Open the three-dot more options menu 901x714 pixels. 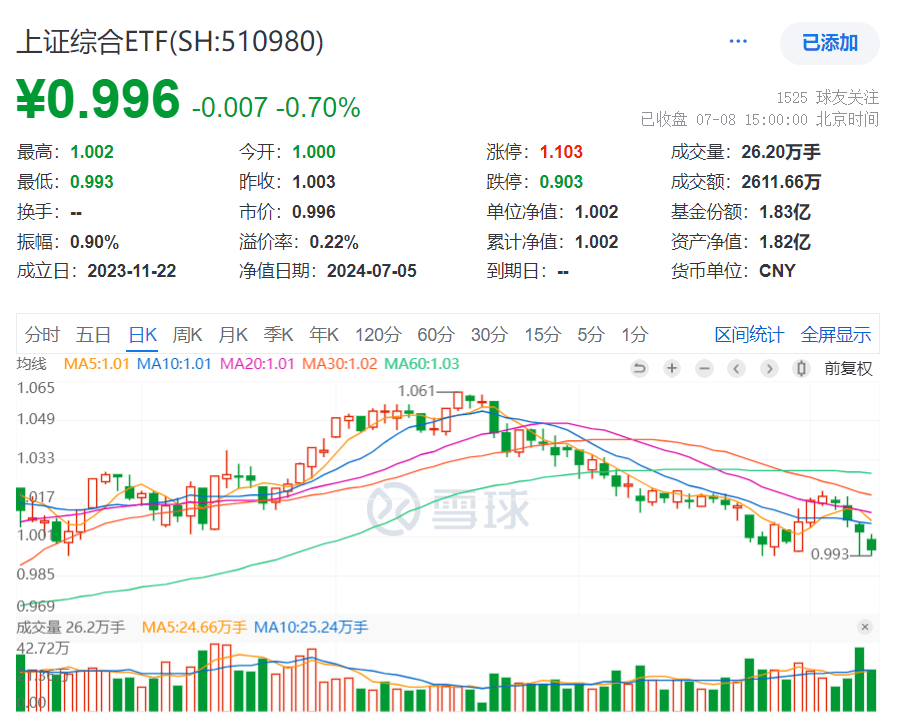click(x=738, y=41)
